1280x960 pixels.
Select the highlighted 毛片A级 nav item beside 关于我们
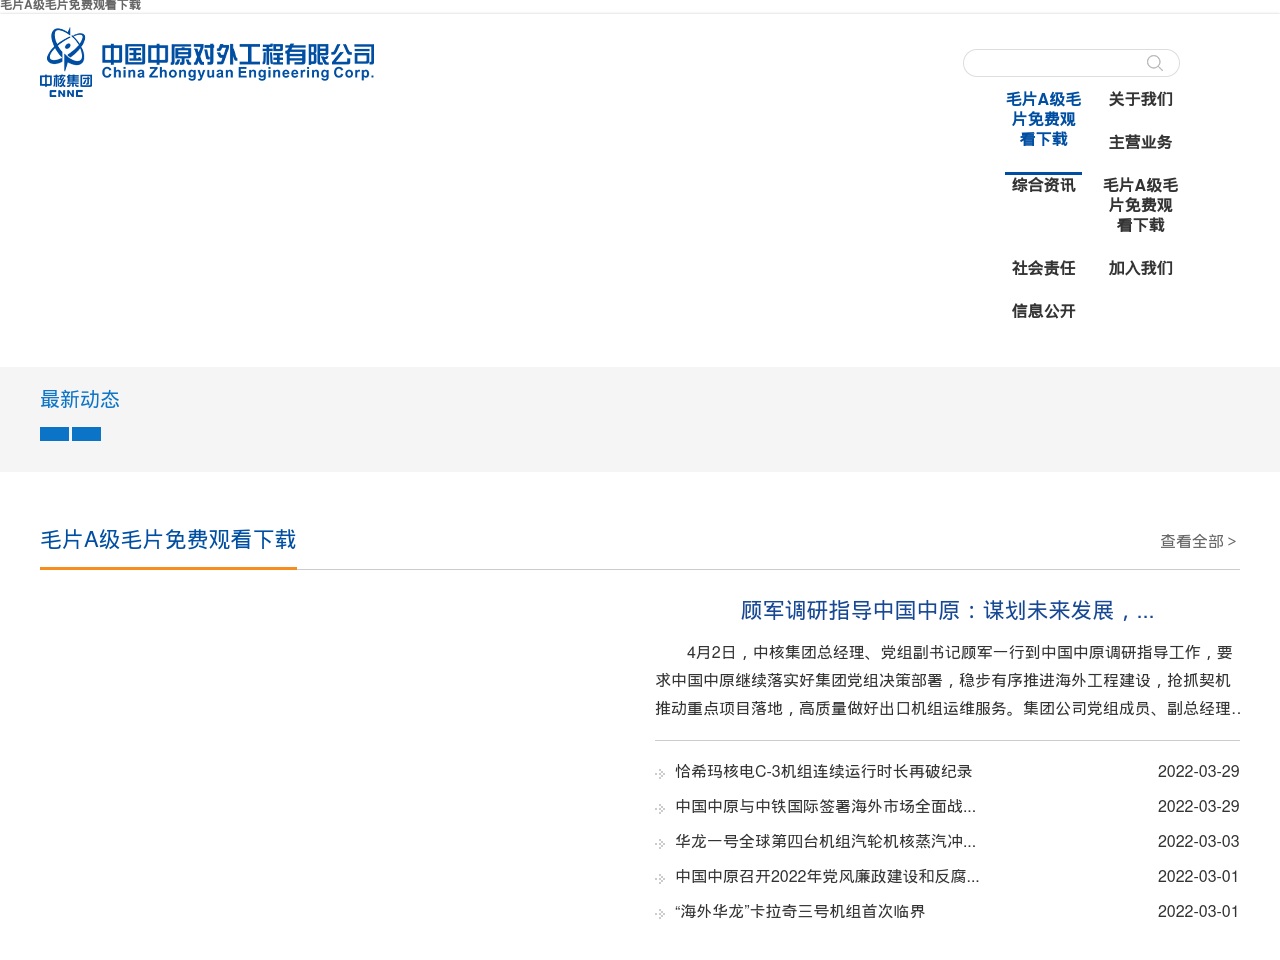pos(1043,119)
